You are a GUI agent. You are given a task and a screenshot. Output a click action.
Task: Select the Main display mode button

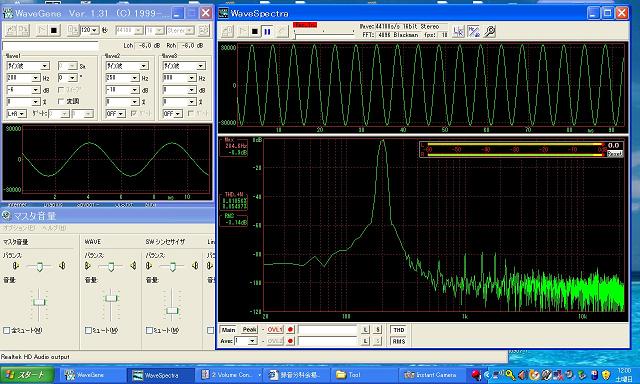228,330
